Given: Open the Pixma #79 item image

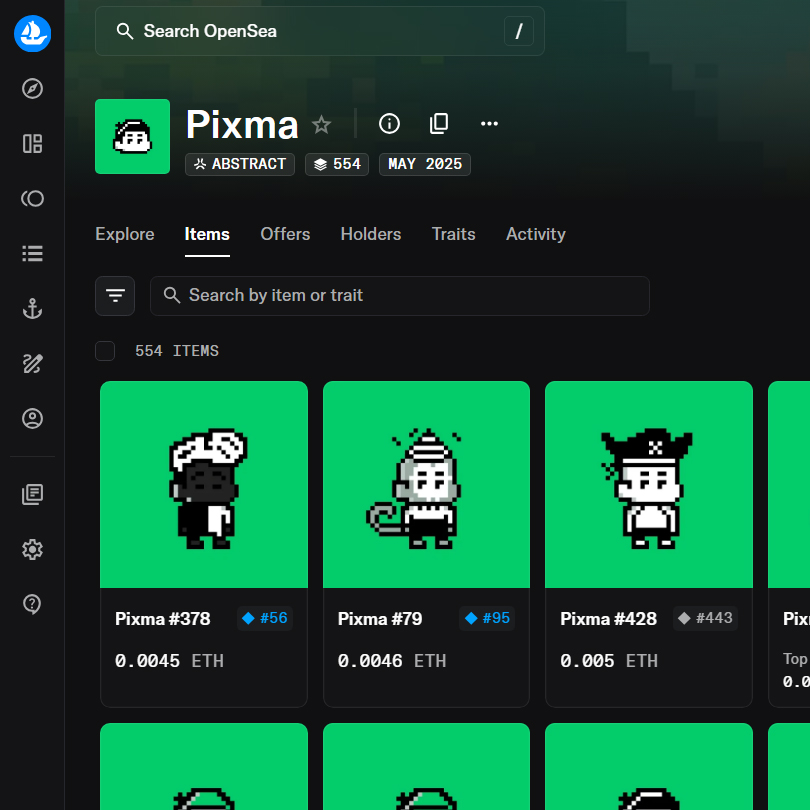Looking at the screenshot, I should point(426,485).
